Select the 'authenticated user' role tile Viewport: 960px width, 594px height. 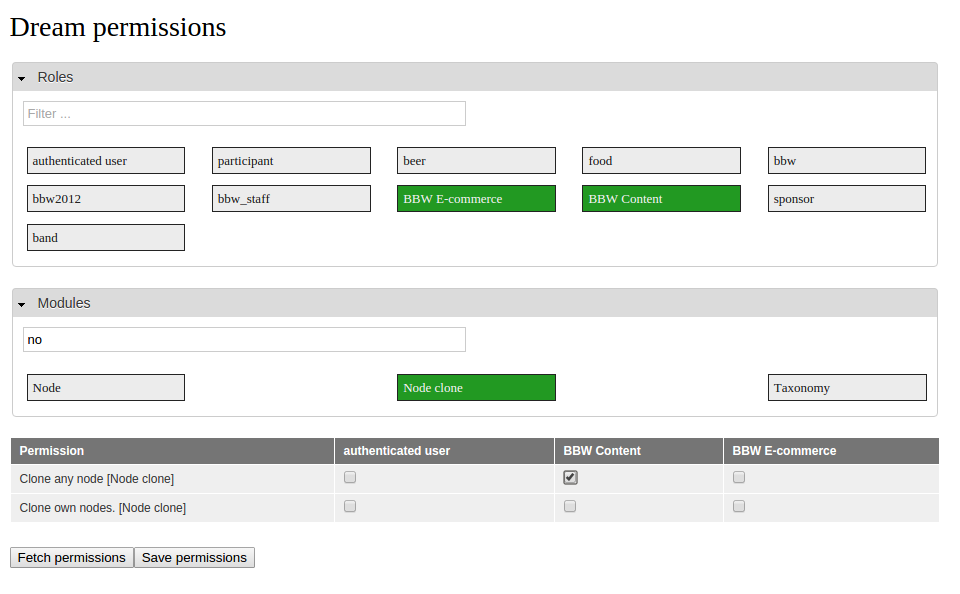pyautogui.click(x=106, y=161)
